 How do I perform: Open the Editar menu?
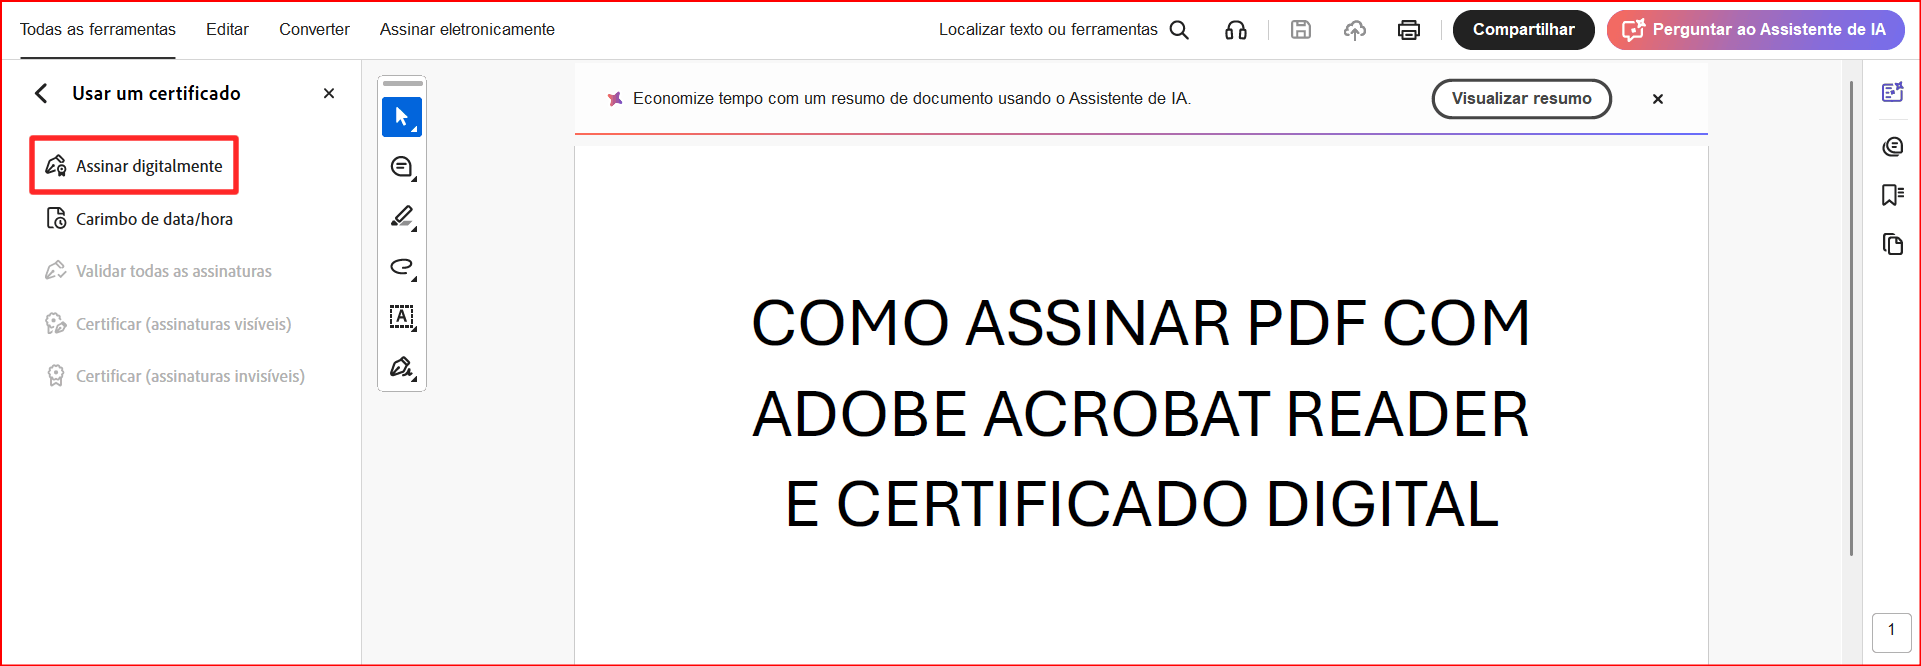click(x=227, y=30)
